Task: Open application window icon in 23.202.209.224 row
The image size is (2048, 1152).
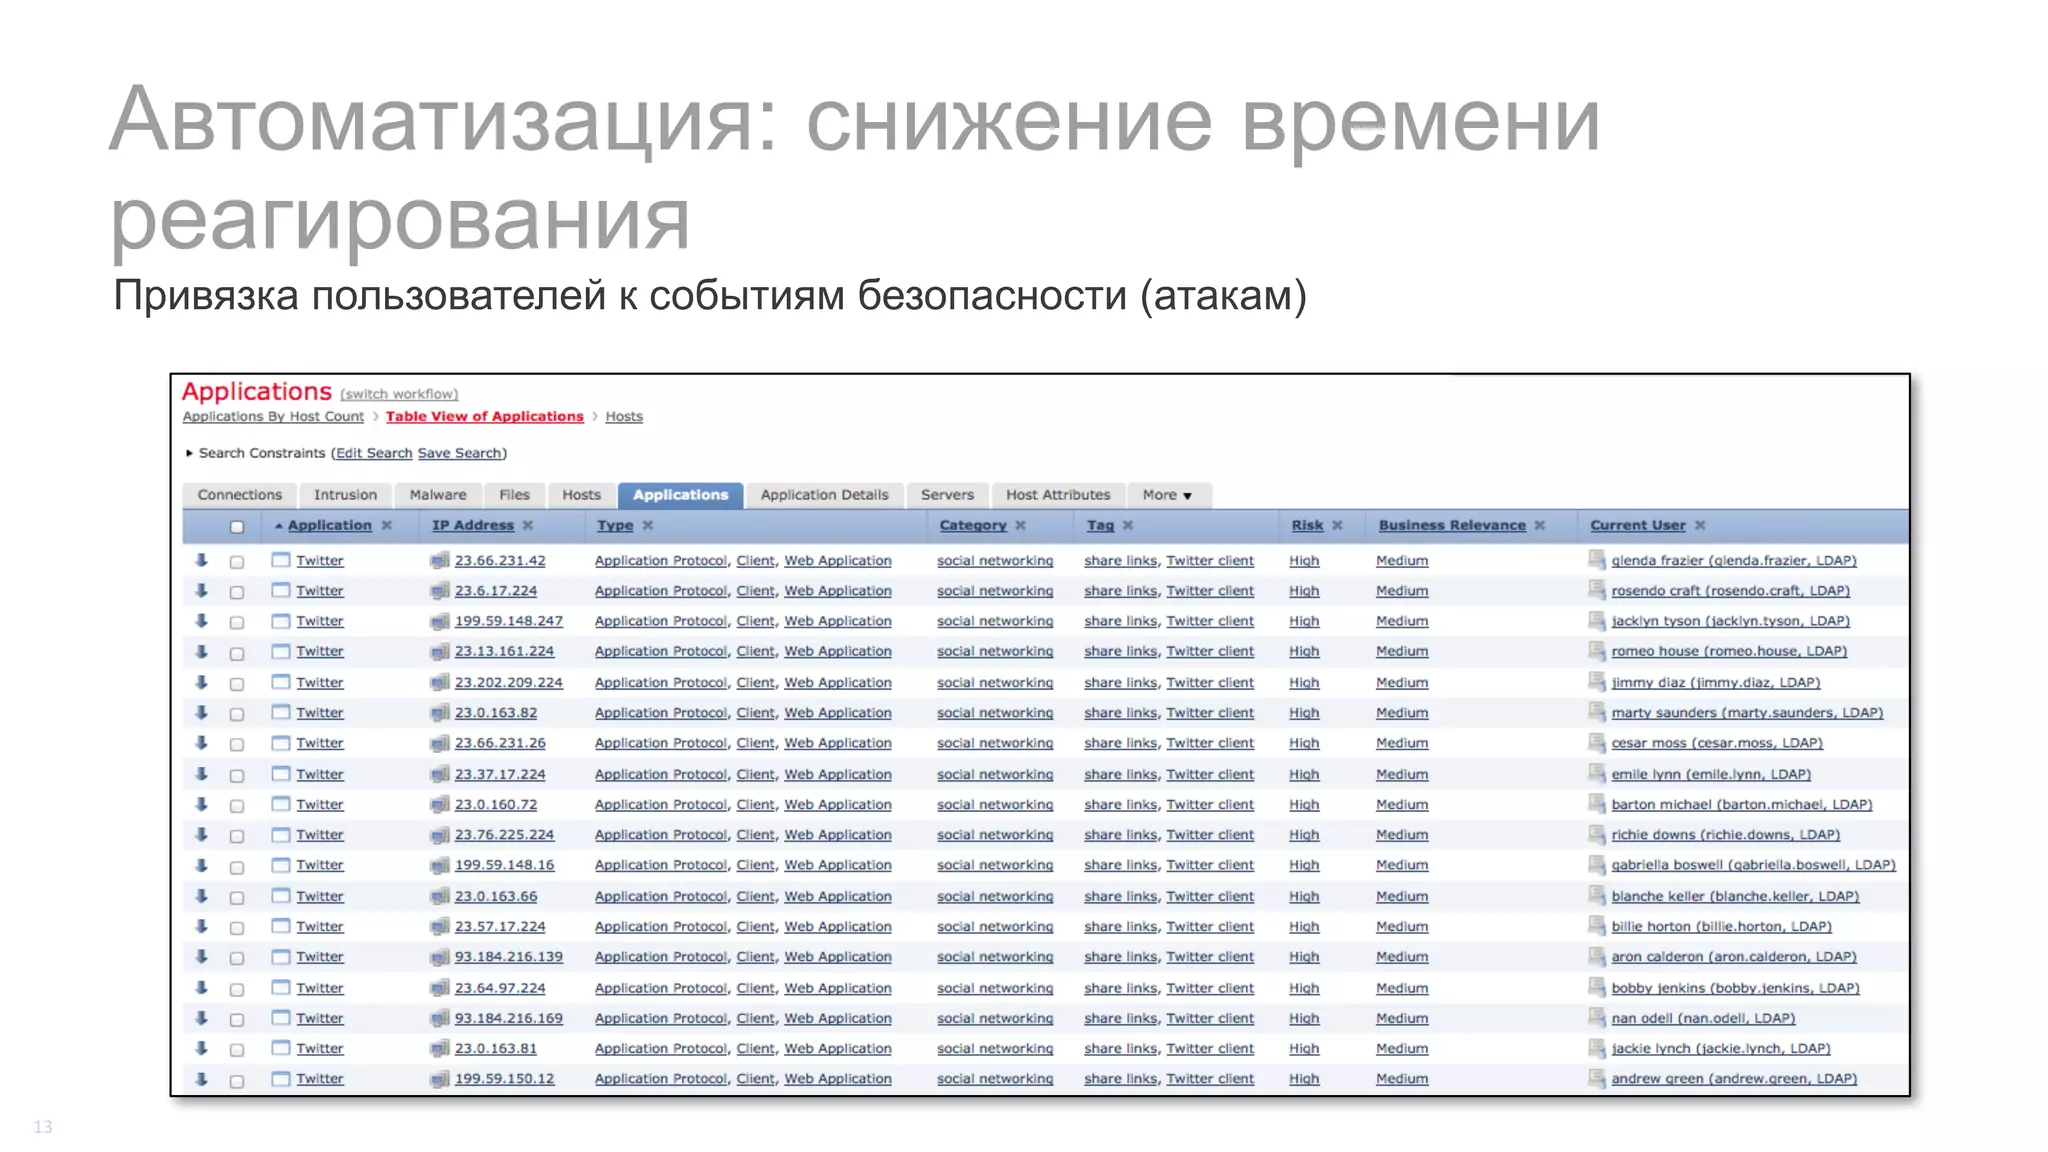Action: [281, 682]
